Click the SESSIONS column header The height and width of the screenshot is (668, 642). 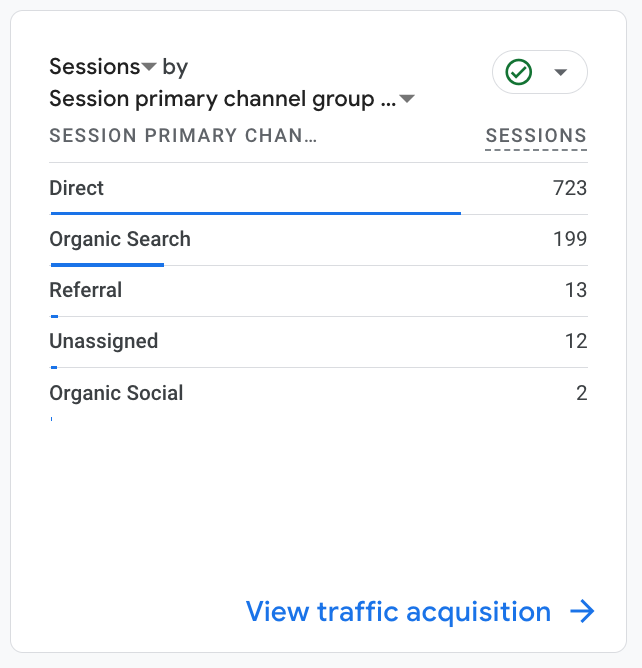(536, 136)
